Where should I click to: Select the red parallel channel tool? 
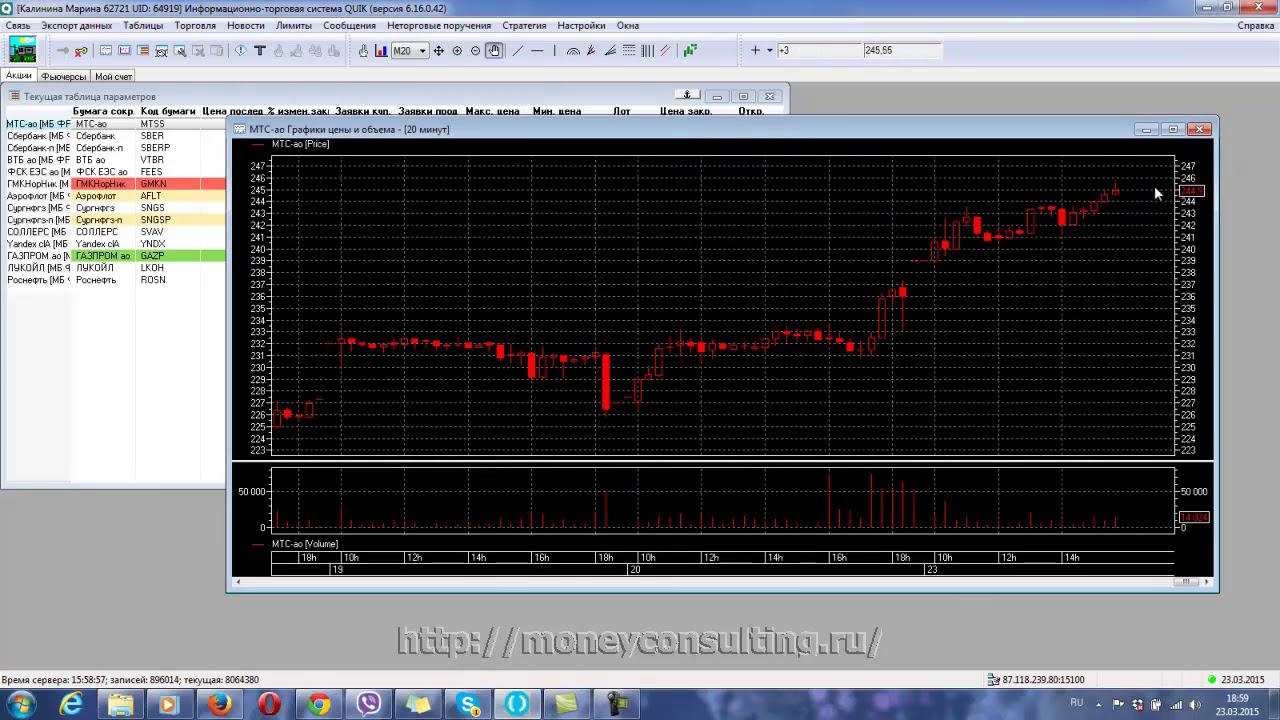pos(665,51)
